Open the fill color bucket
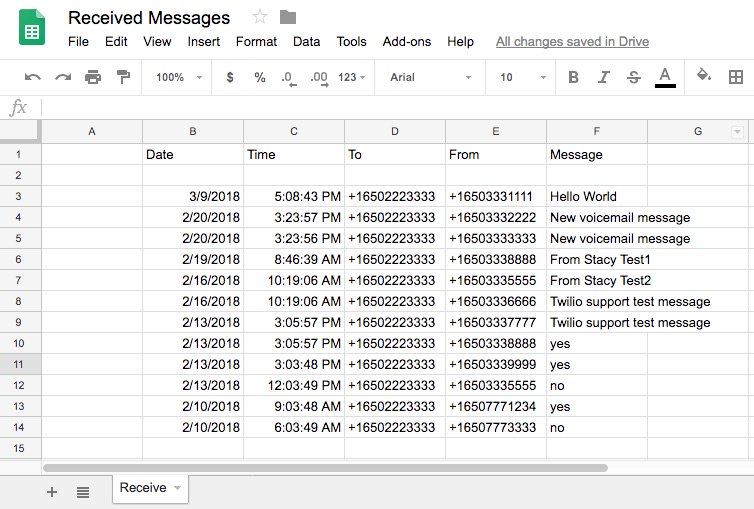This screenshot has width=754, height=509. click(704, 75)
